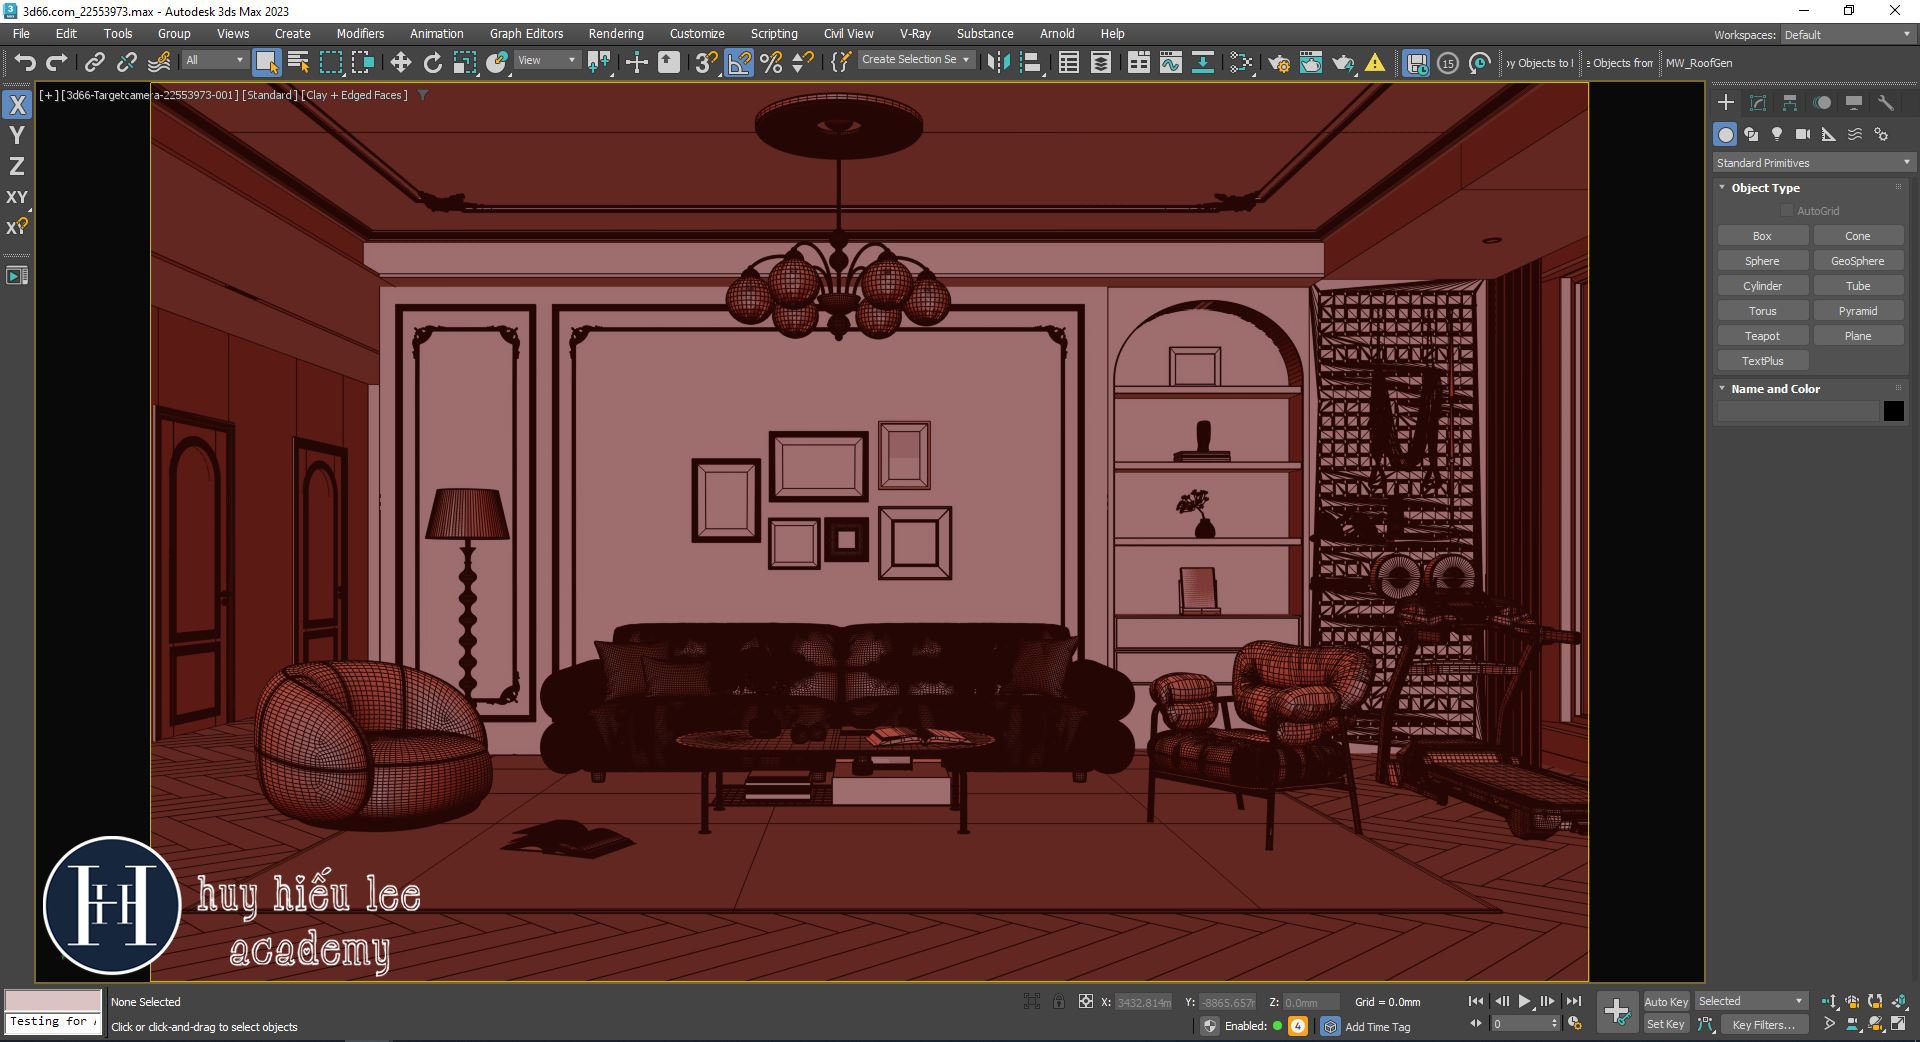Click the black object color swatch
Image resolution: width=1920 pixels, height=1042 pixels.
pyautogui.click(x=1893, y=411)
